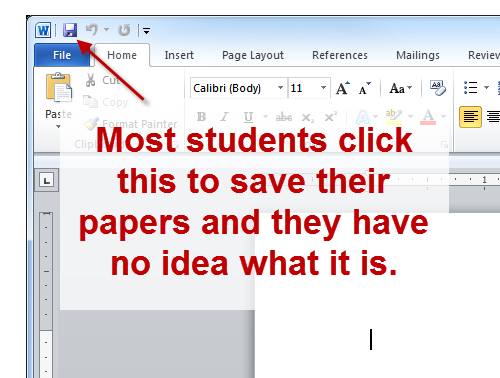
Task: Switch to the Home tab
Action: (122, 55)
